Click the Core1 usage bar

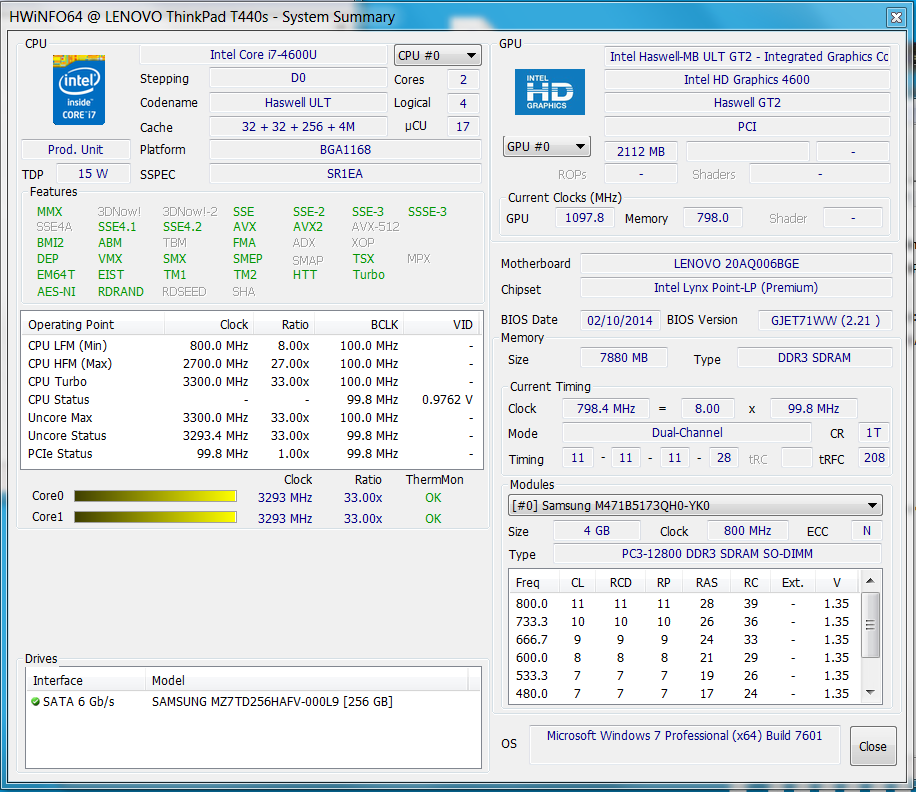155,517
